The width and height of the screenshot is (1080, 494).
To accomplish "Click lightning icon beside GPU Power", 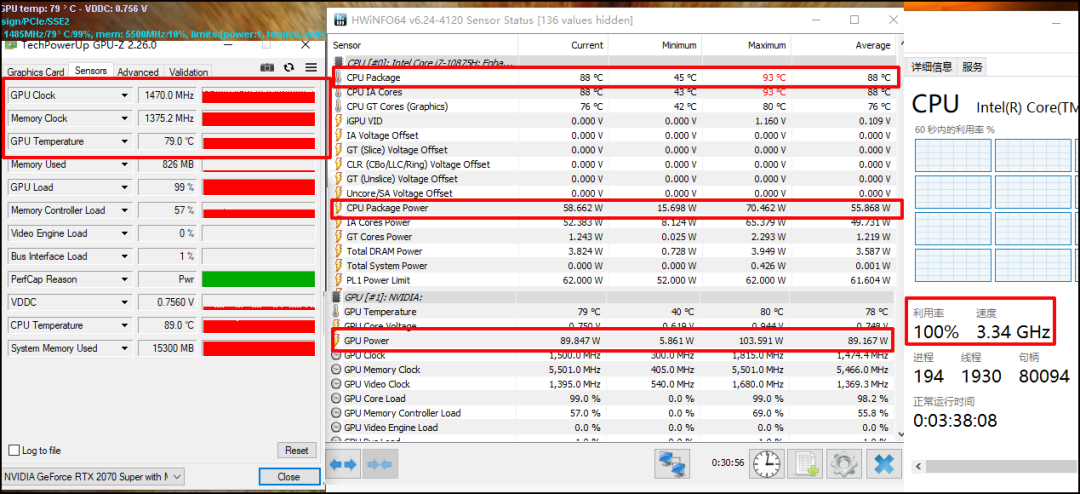I will (x=337, y=340).
